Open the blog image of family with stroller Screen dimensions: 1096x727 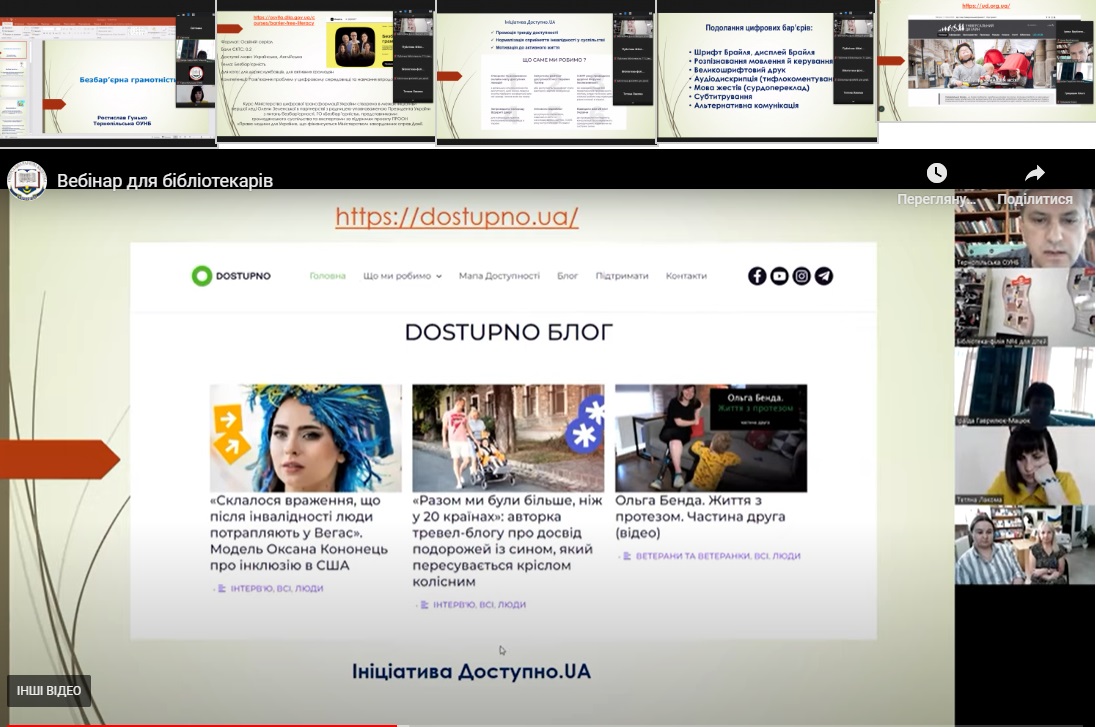pyautogui.click(x=508, y=438)
